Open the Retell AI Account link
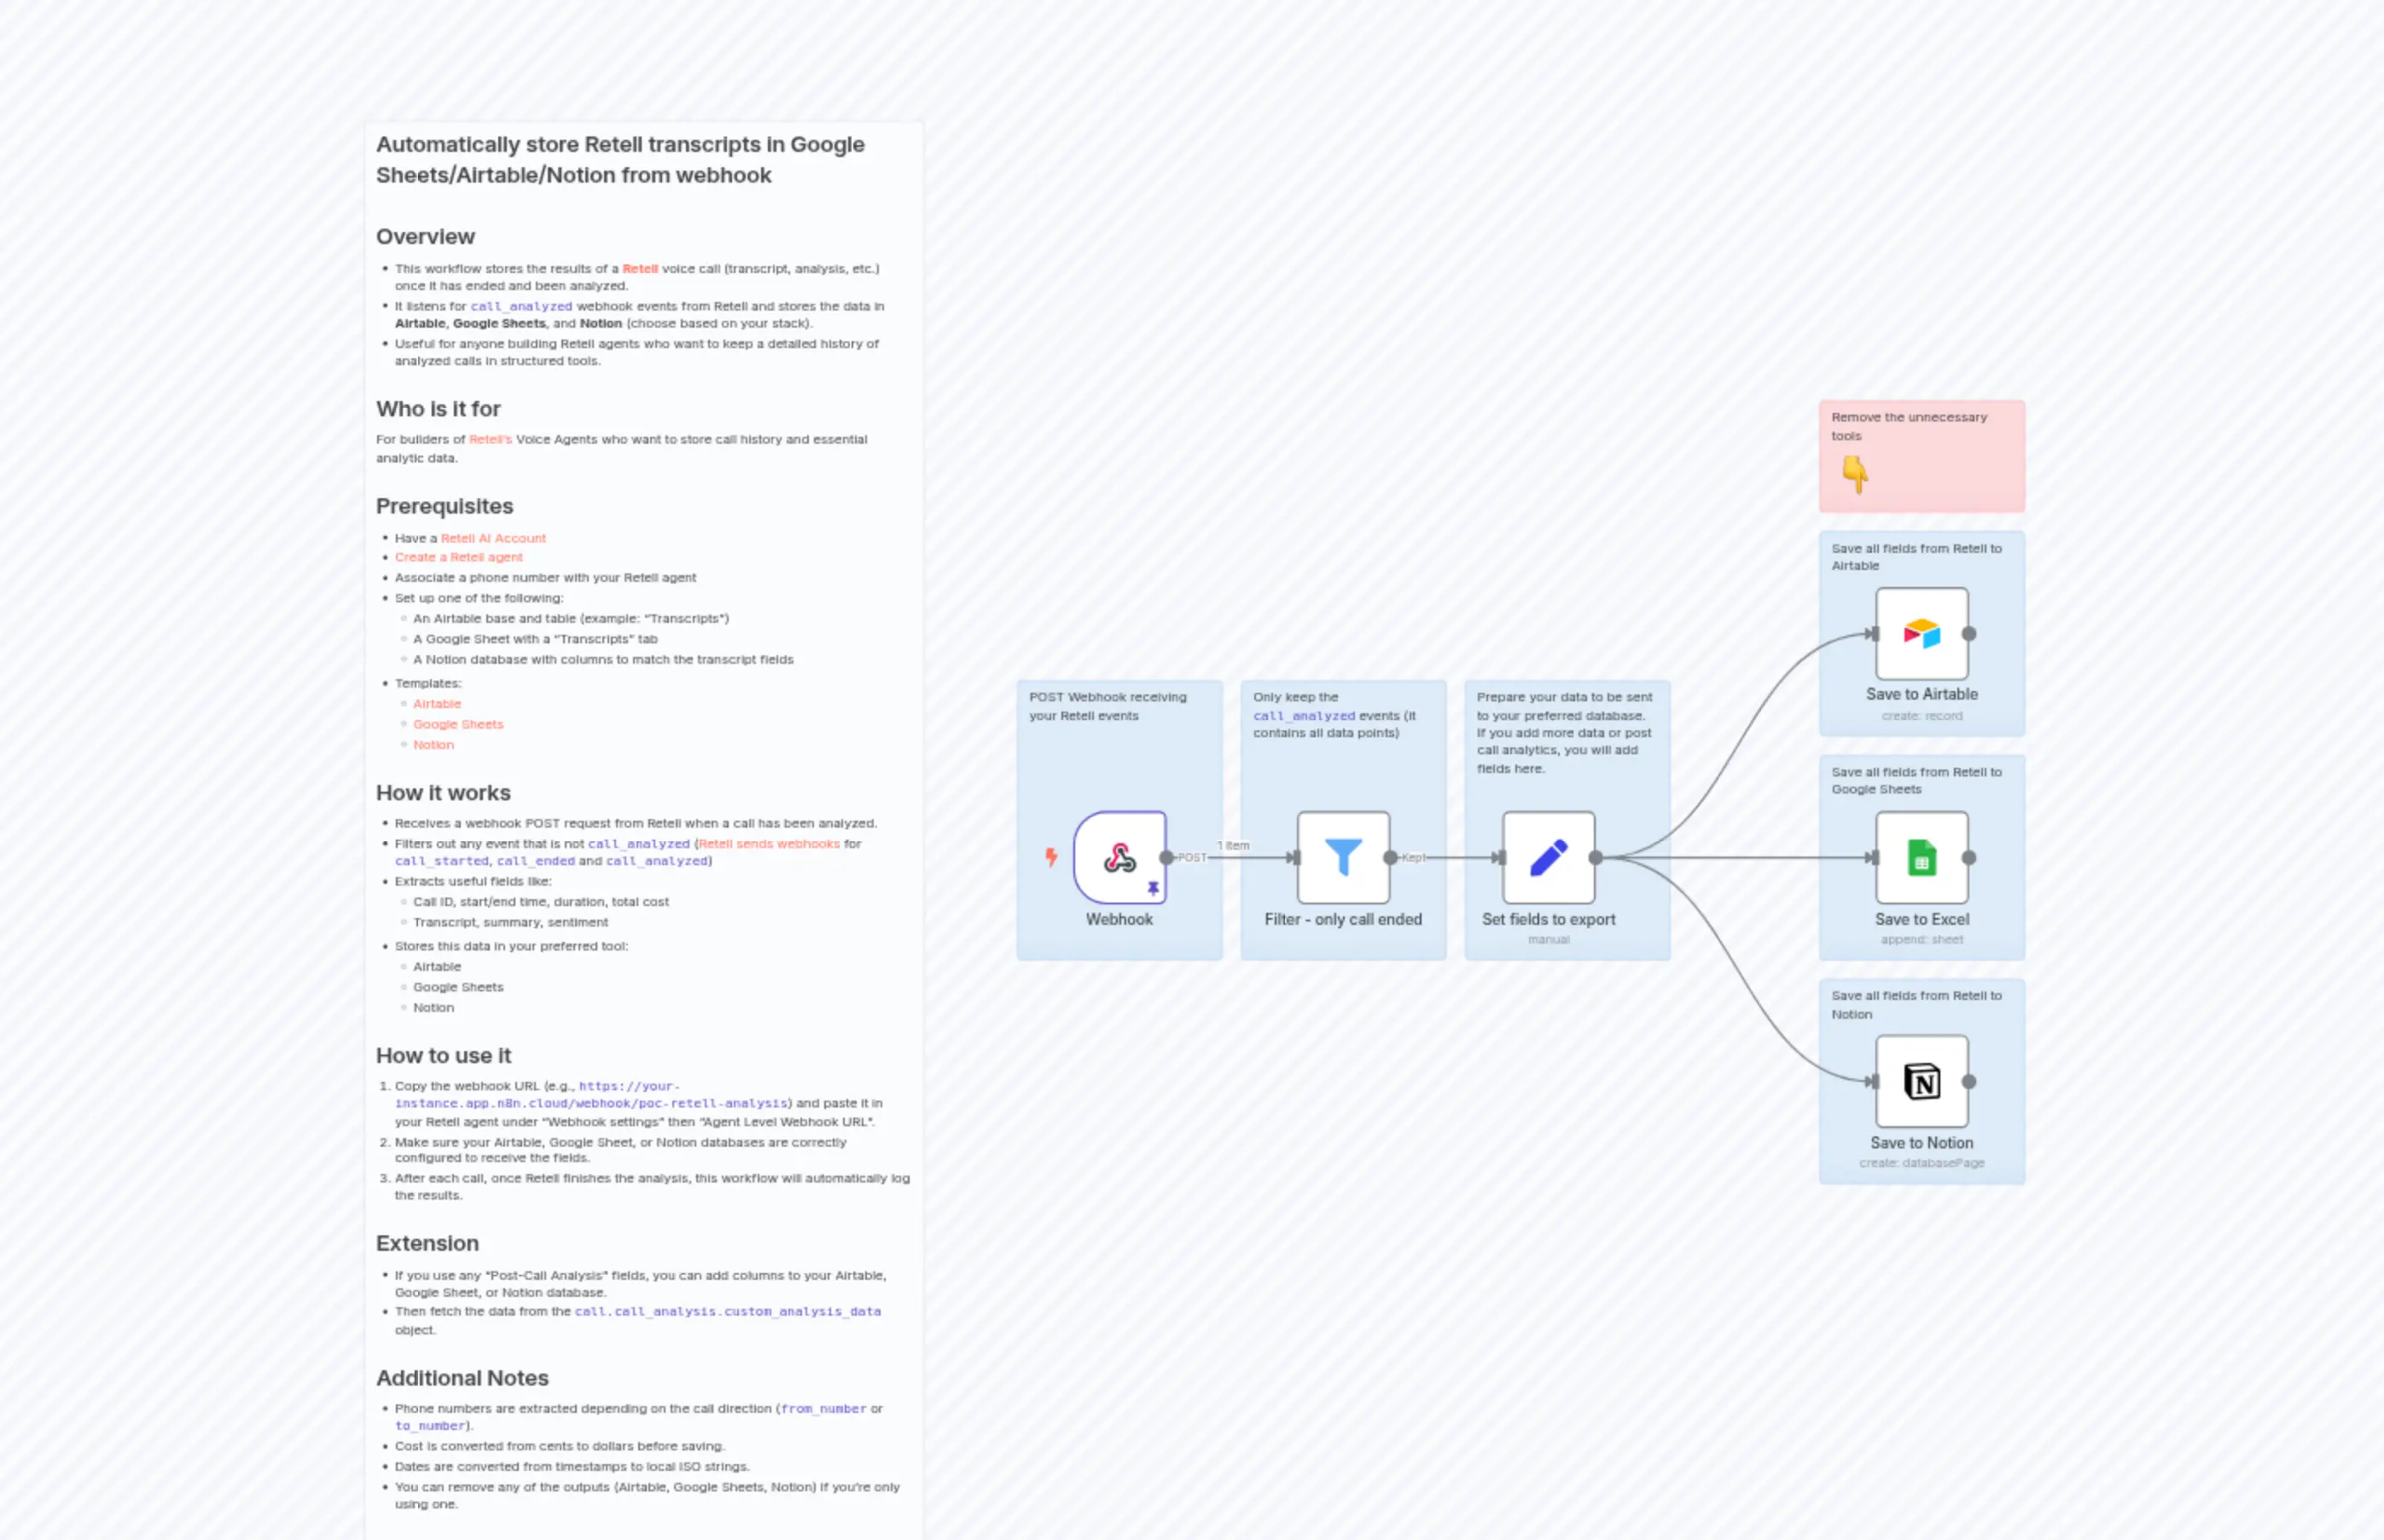Screen dimensions: 2384x1540 [492, 538]
